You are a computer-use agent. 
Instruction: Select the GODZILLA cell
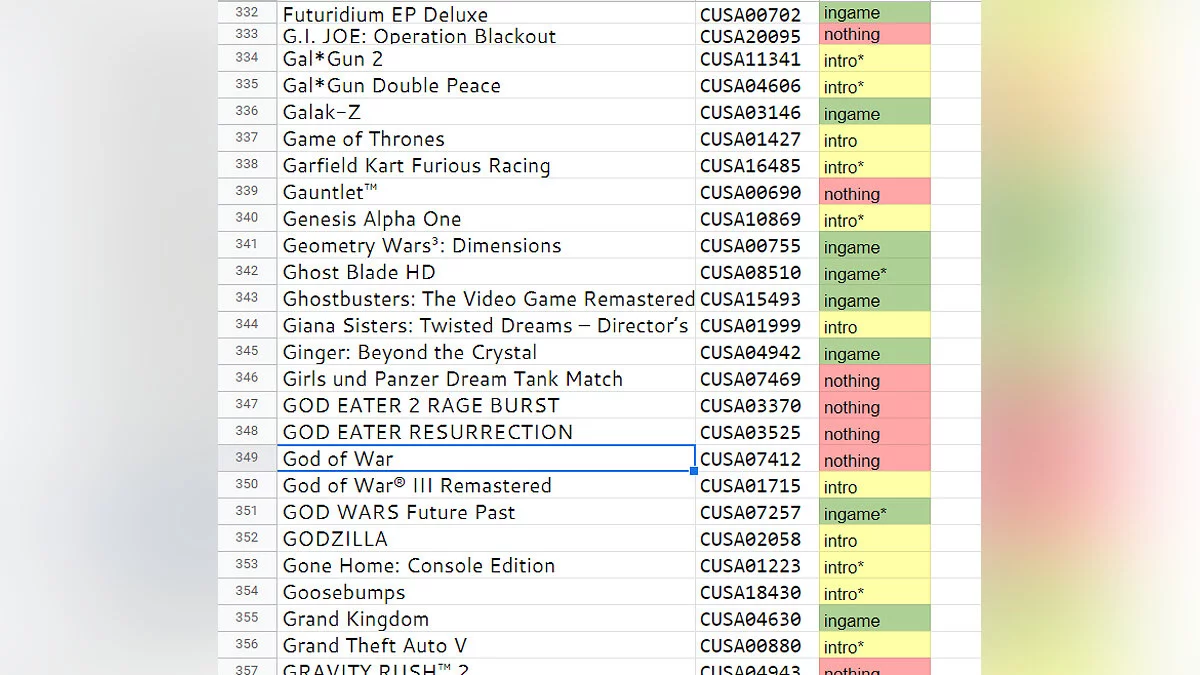pyautogui.click(x=486, y=539)
